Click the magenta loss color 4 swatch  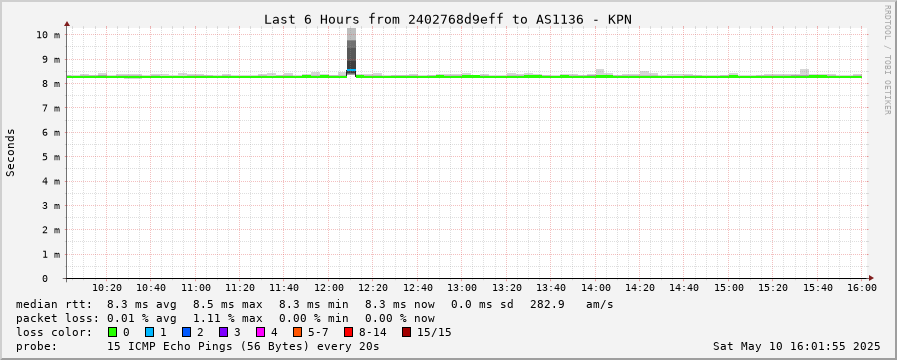point(260,332)
